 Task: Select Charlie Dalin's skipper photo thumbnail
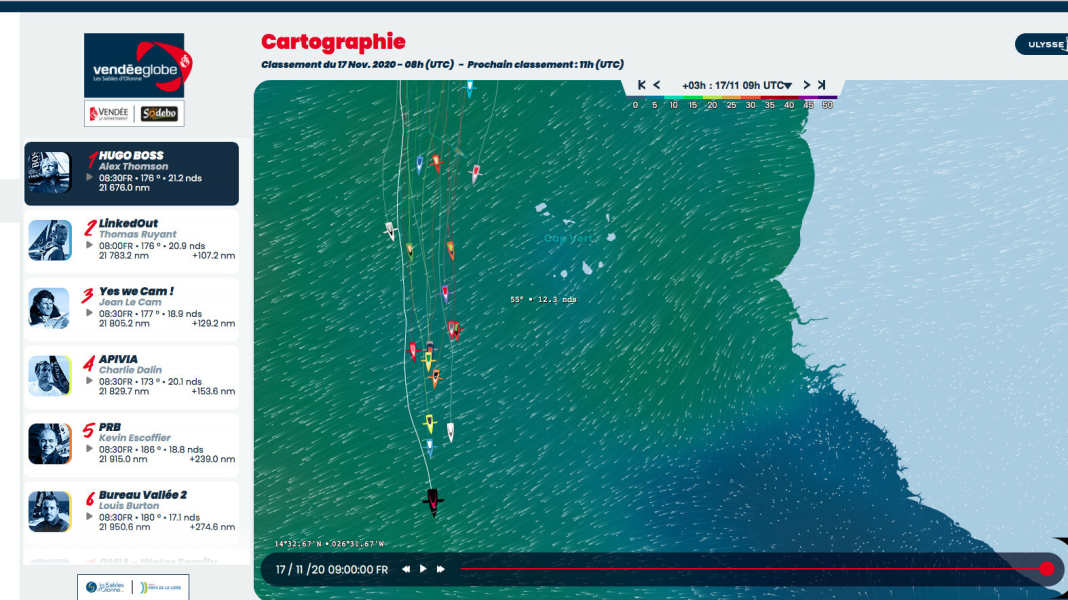[50, 375]
